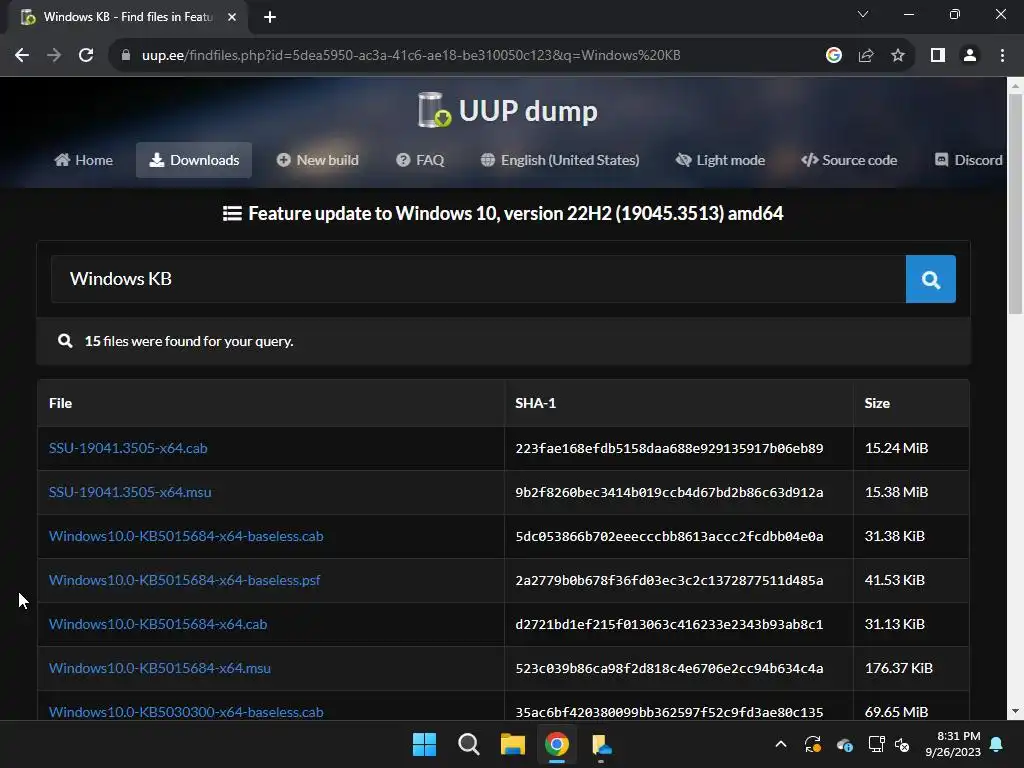Click the display/network tray icon
This screenshot has height=768, width=1024.
[876, 744]
